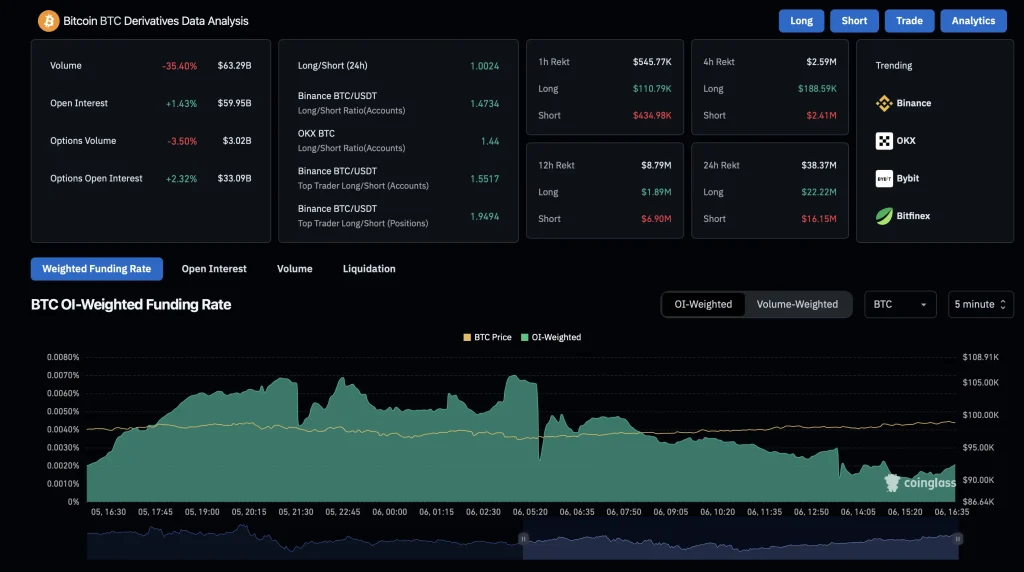Click right handle of chart range slider
The height and width of the screenshot is (572, 1024).
coord(958,539)
